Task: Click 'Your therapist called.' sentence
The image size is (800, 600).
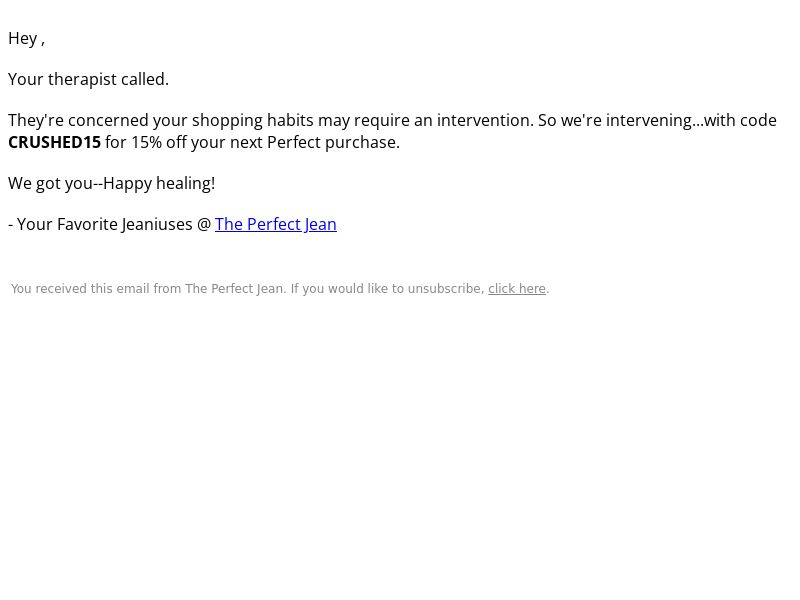Action: (x=88, y=80)
